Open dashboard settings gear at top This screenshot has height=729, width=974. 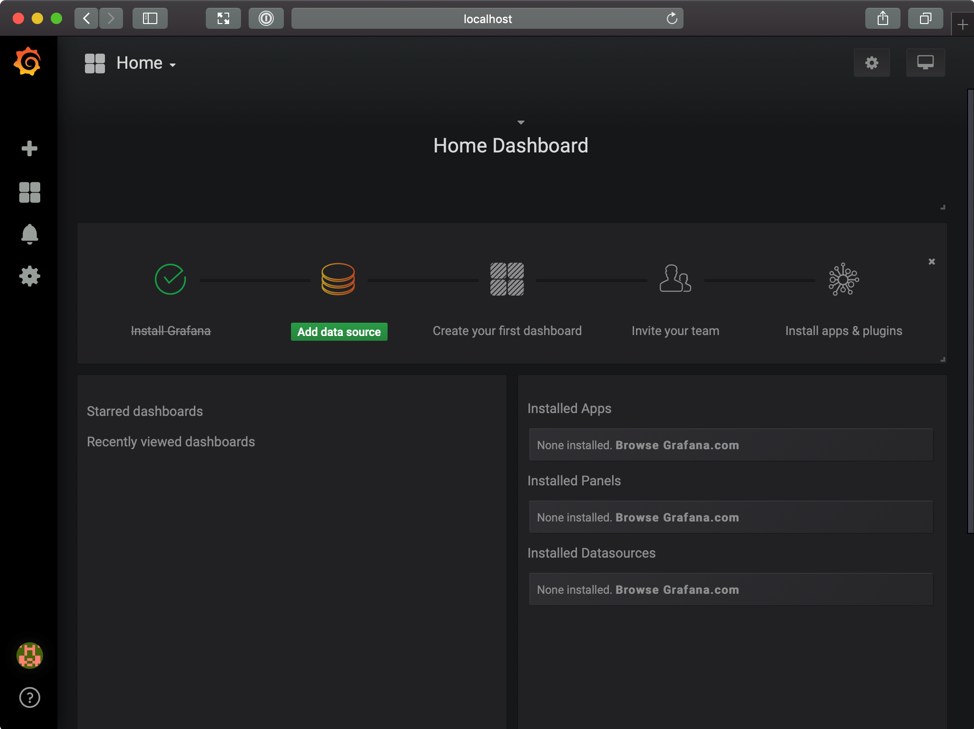pos(871,63)
